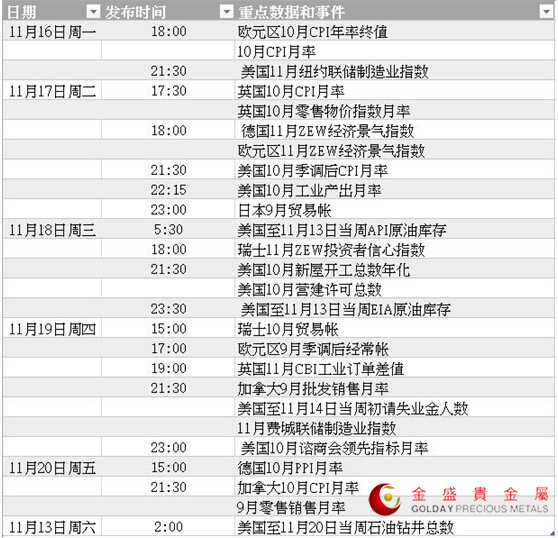
Task: Click the Golday Precious Metals red logo
Action: pyautogui.click(x=385, y=499)
